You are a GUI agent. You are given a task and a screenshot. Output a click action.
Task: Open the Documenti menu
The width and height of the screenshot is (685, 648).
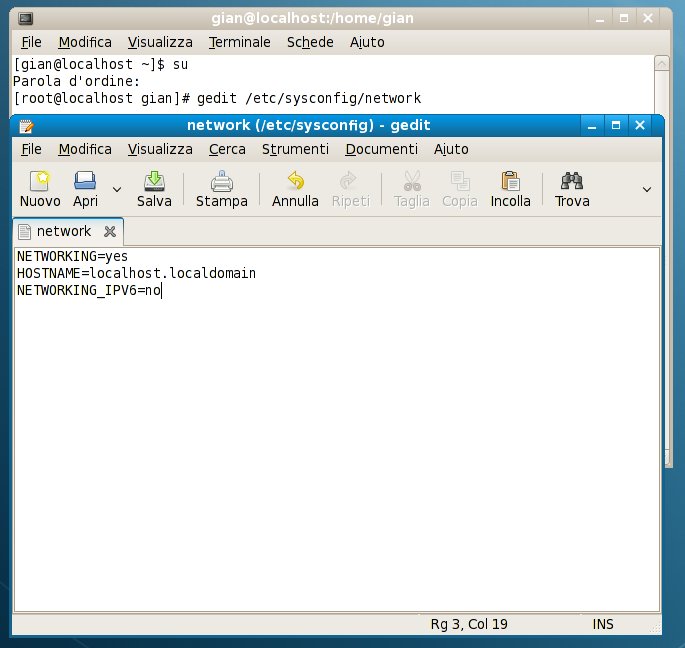[382, 149]
